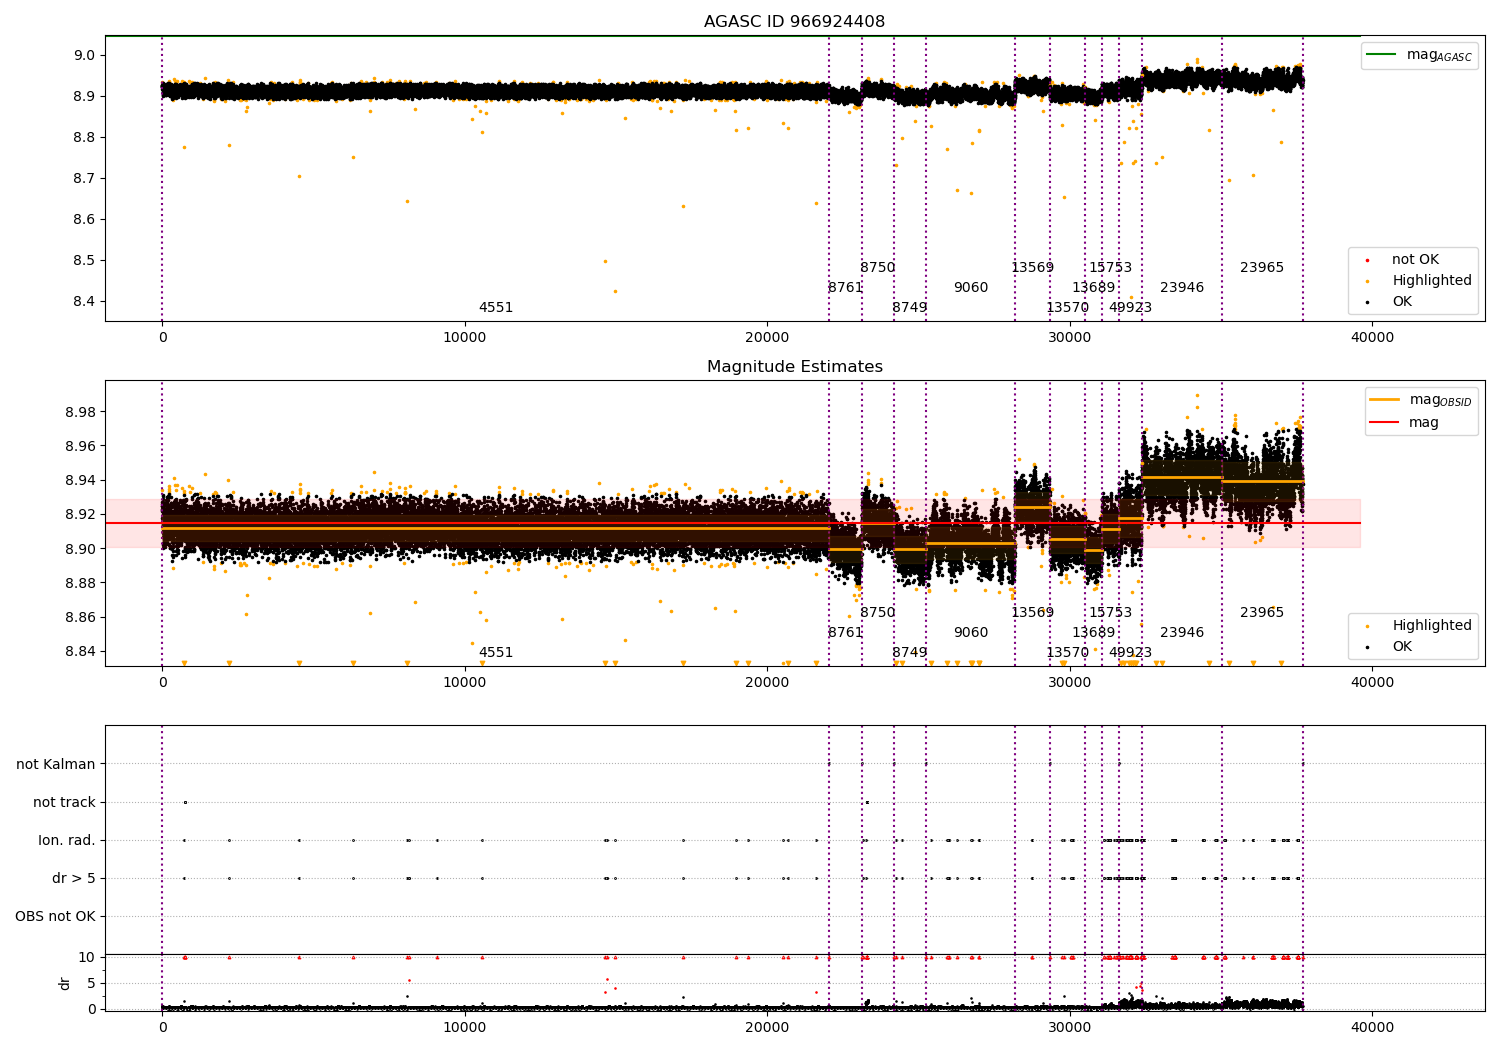
Task: Click the green mag AGASC legend line sample
Action: coord(1383,55)
